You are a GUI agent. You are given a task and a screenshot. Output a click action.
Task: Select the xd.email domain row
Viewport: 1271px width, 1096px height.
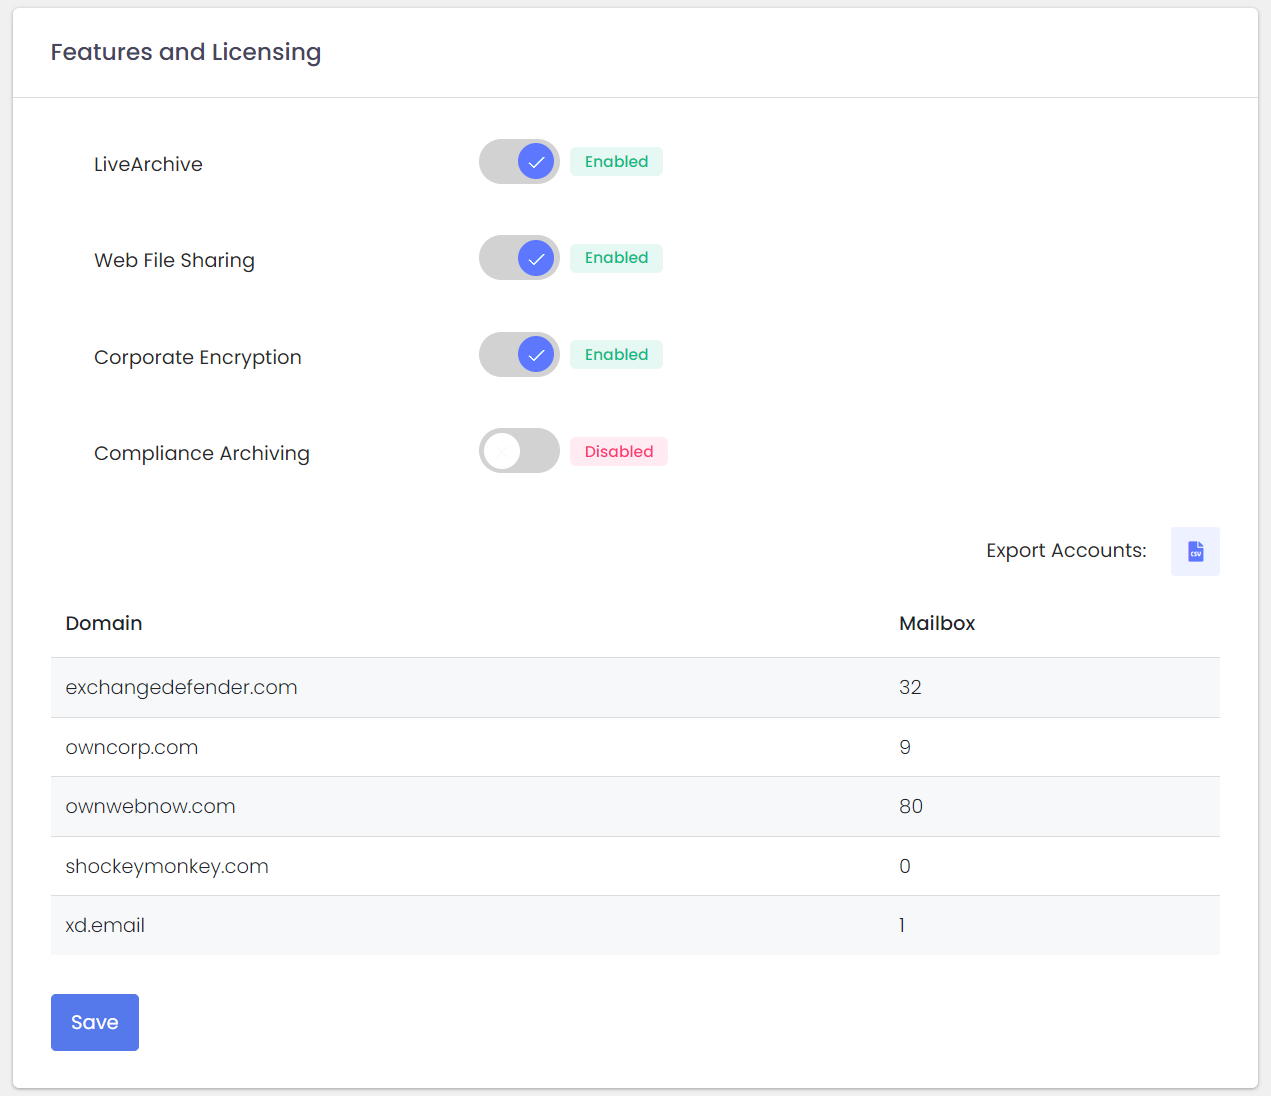[105, 926]
